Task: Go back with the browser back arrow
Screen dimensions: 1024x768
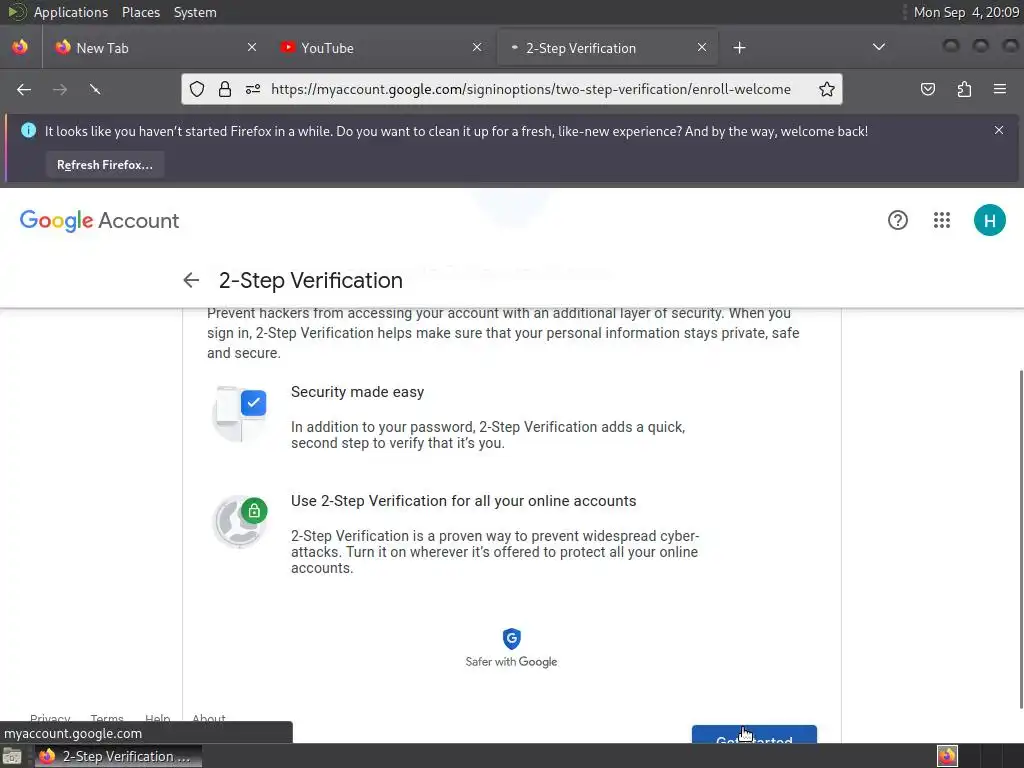Action: tap(24, 89)
